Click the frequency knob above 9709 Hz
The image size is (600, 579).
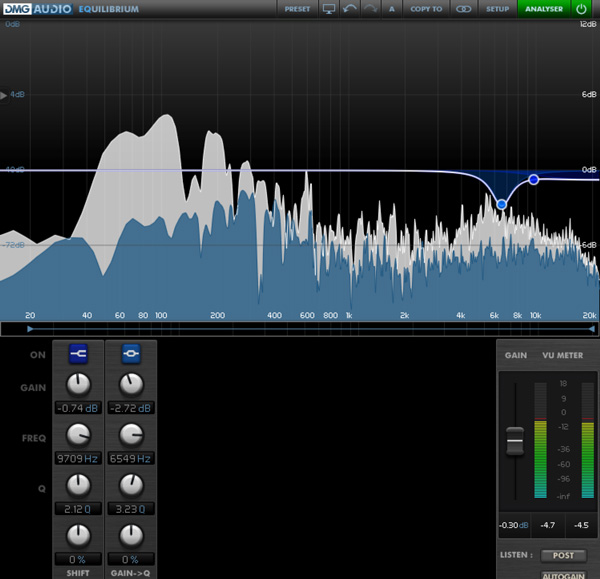click(x=78, y=435)
